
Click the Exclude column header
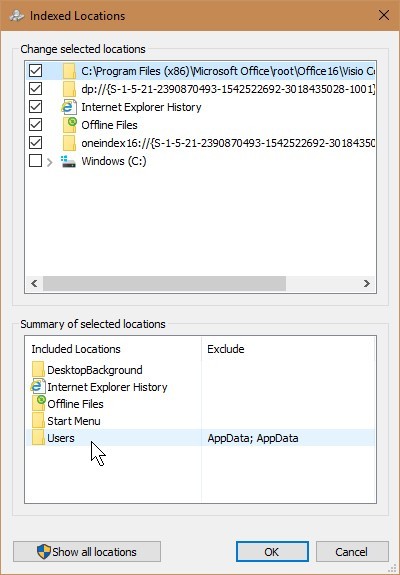[x=288, y=349]
